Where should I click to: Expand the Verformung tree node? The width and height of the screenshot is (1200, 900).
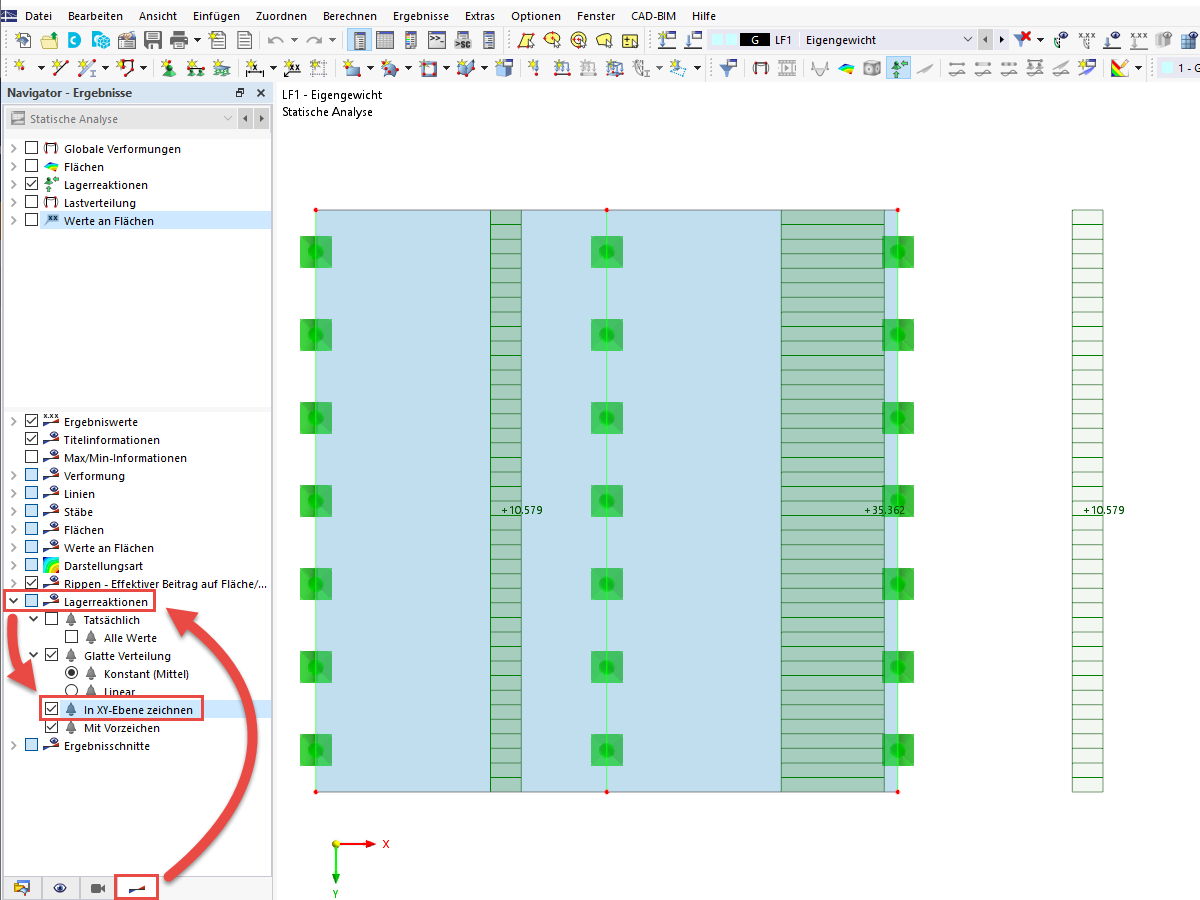pyautogui.click(x=13, y=475)
